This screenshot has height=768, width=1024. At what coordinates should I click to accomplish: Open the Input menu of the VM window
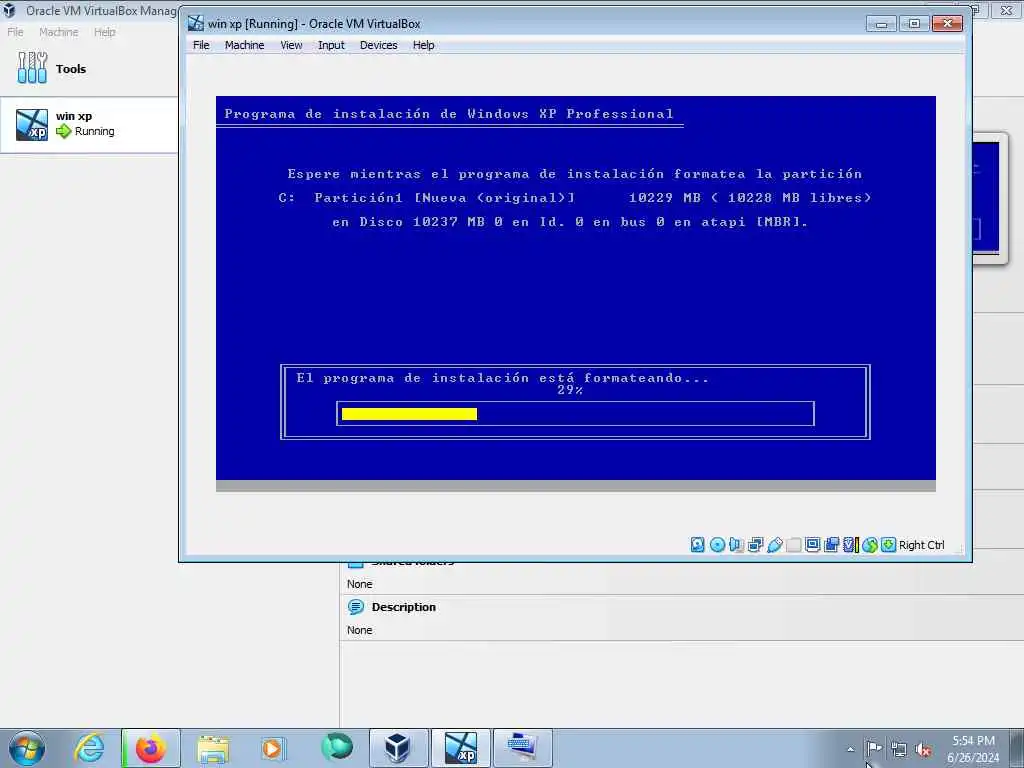331,45
